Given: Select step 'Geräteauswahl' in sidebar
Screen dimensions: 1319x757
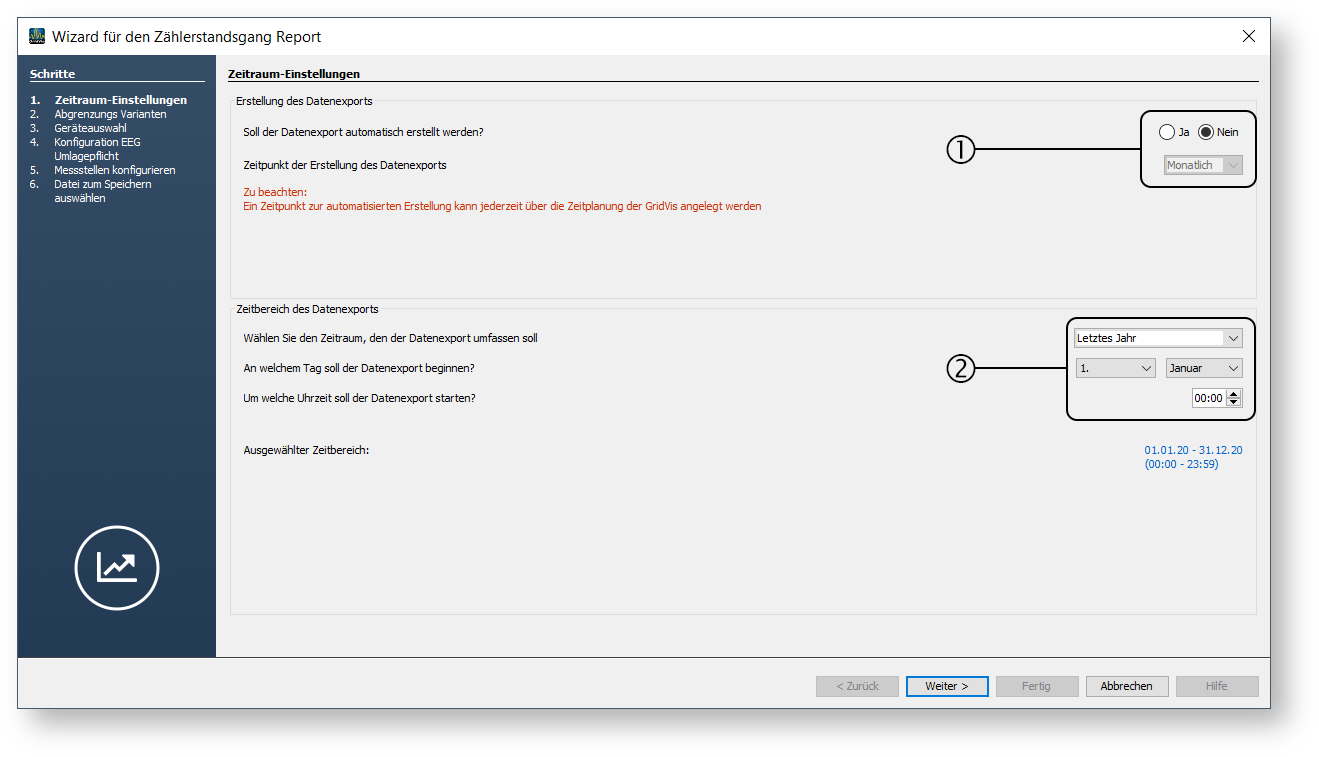Looking at the screenshot, I should (x=90, y=128).
